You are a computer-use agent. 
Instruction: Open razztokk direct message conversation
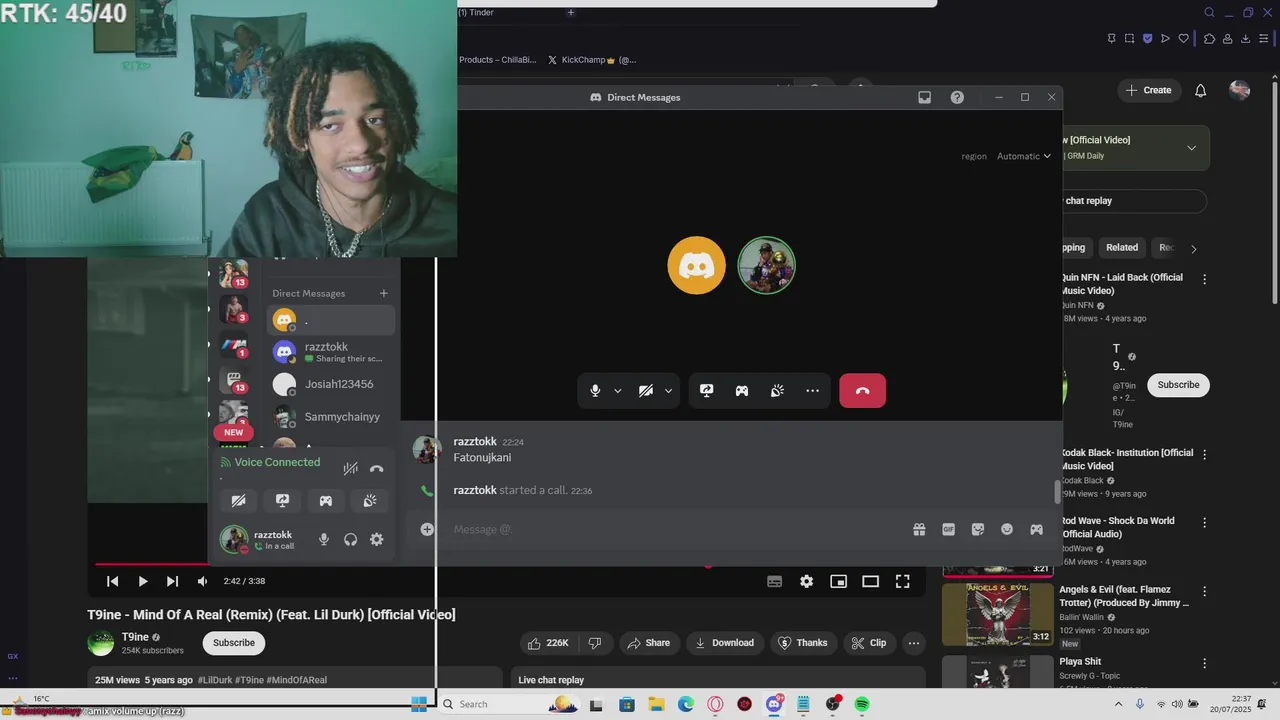tap(332, 352)
